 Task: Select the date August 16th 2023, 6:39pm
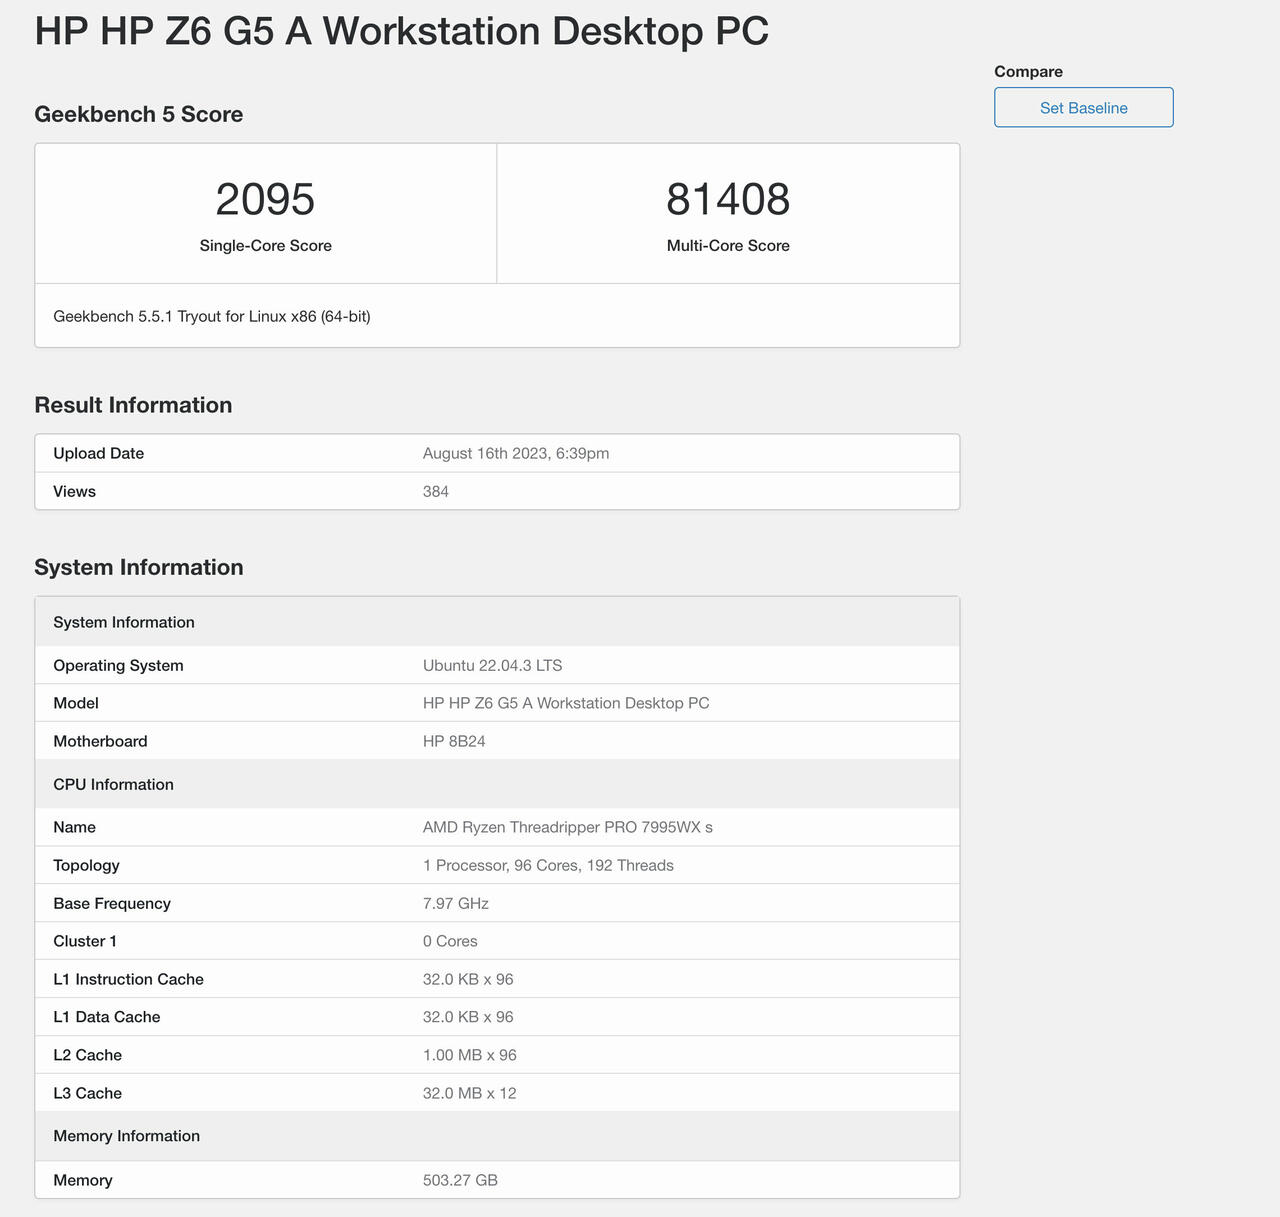click(x=516, y=453)
